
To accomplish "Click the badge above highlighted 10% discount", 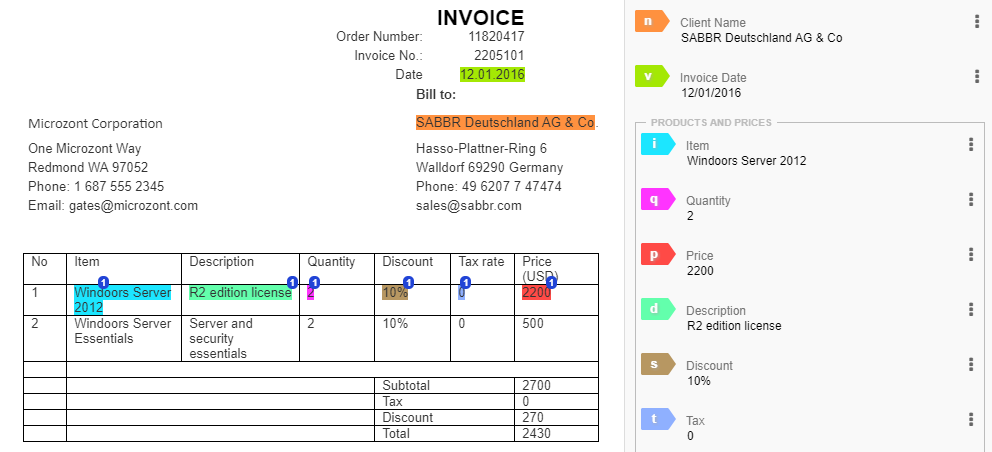I will click(409, 282).
